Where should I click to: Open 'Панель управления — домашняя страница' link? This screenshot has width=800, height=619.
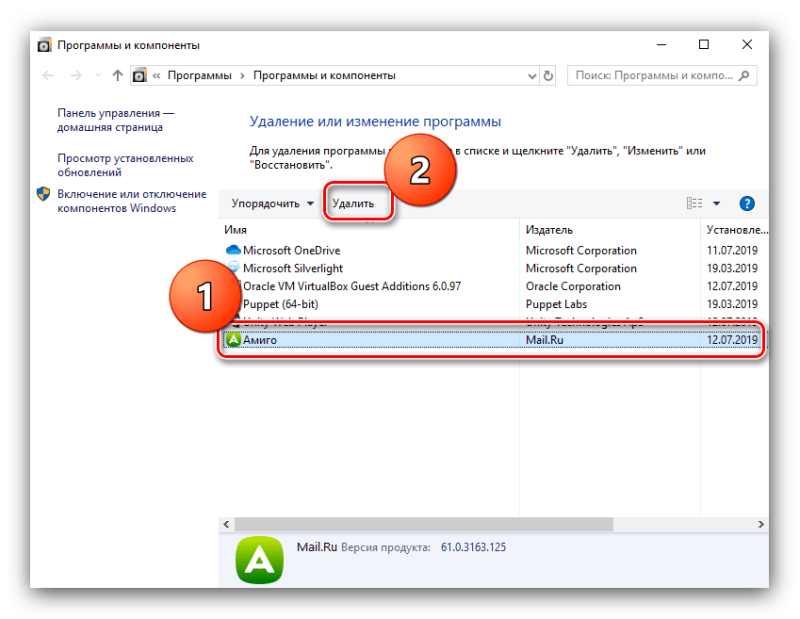(116, 120)
